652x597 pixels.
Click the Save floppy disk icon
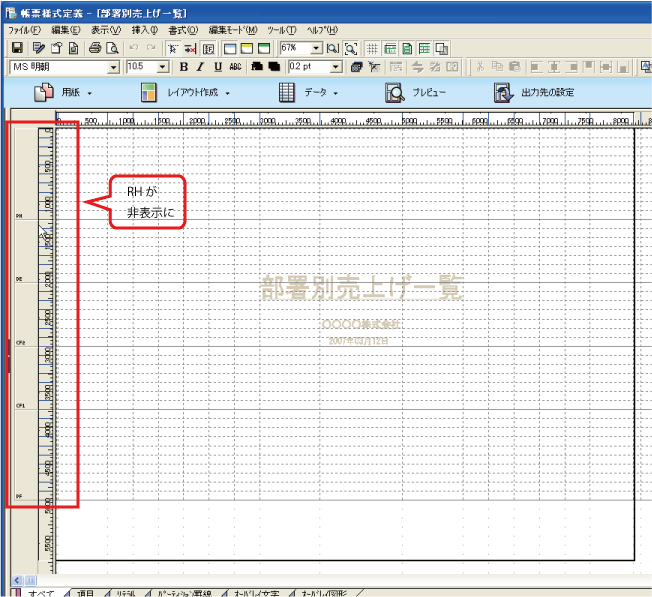(17, 48)
